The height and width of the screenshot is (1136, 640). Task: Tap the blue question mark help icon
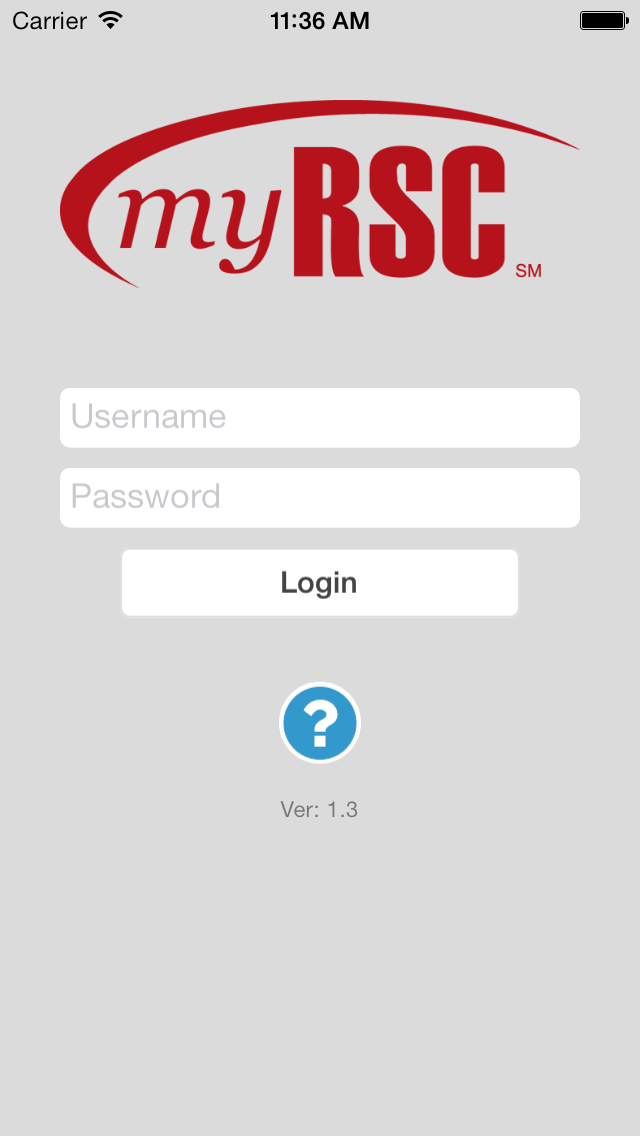pyautogui.click(x=320, y=722)
